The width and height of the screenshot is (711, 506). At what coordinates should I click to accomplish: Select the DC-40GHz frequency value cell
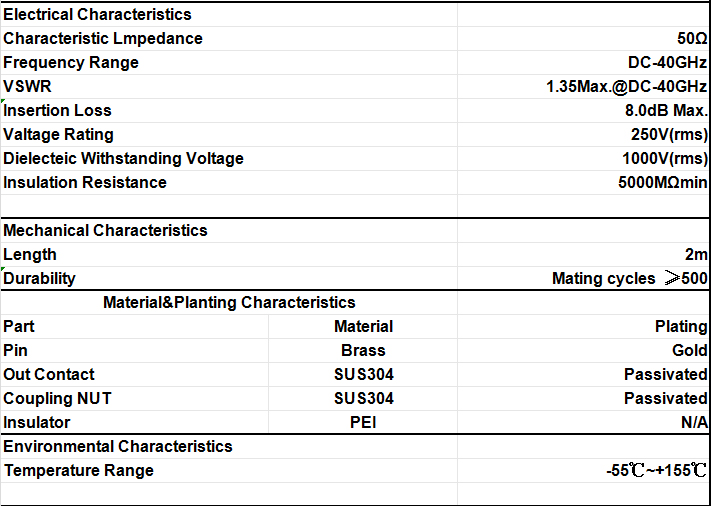583,63
